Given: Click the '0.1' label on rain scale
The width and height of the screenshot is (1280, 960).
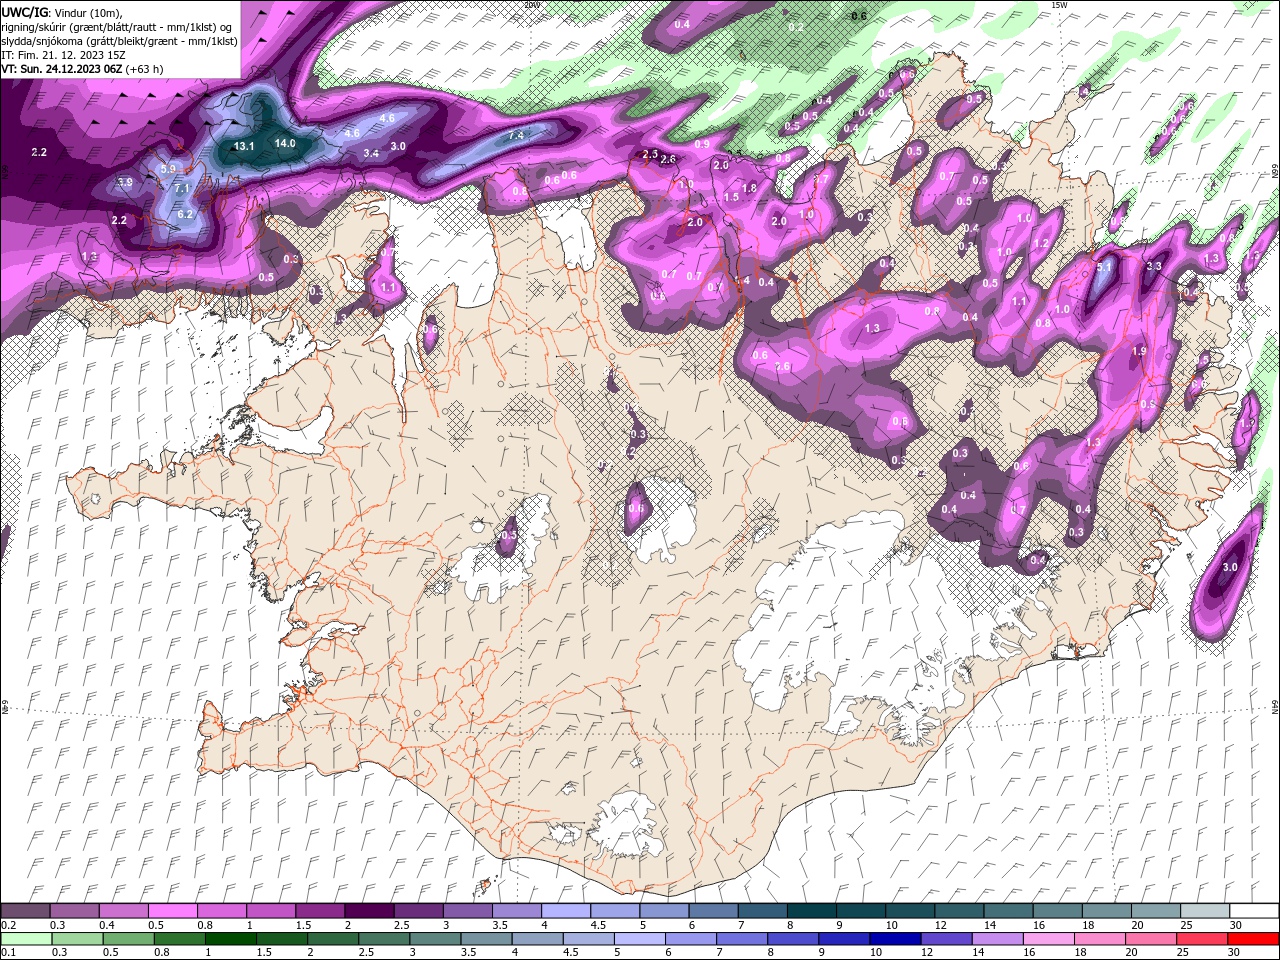Looking at the screenshot, I should (x=8, y=953).
